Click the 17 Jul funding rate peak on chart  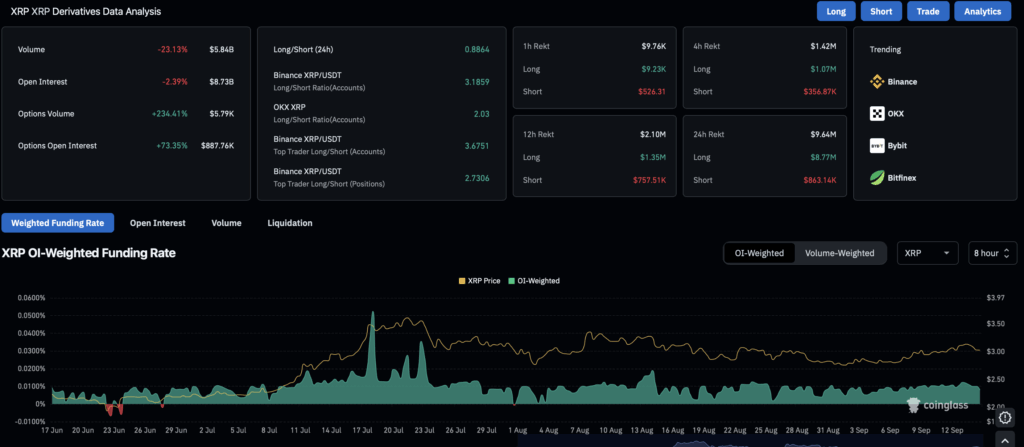pos(373,313)
